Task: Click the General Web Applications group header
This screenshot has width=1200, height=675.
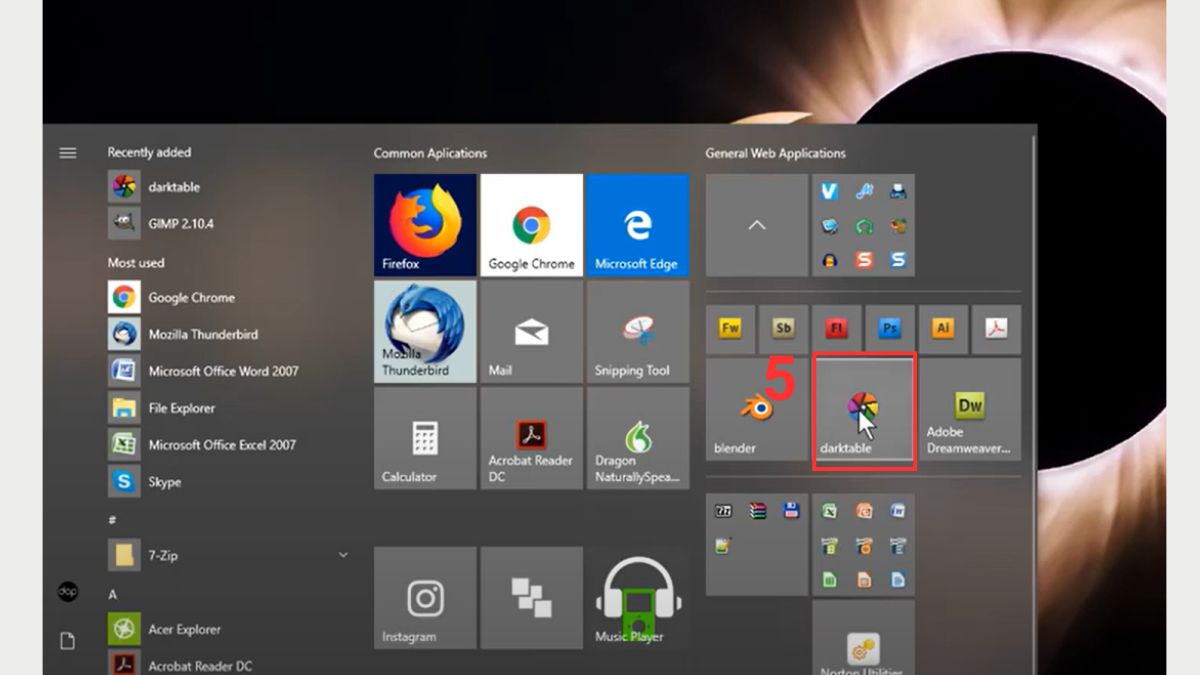Action: click(775, 153)
